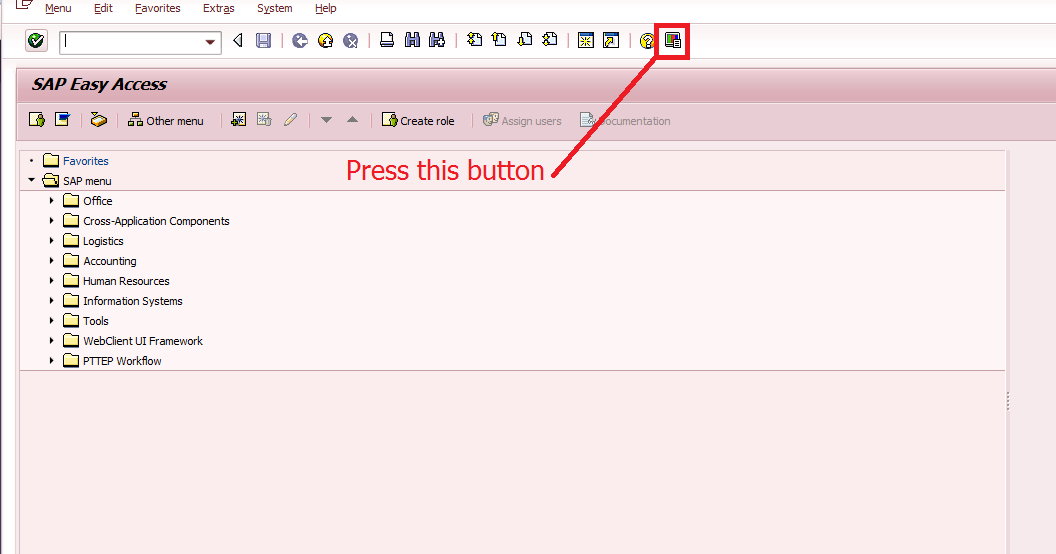This screenshot has width=1056, height=554.
Task: Select the Favorites folder in tree
Action: tap(86, 161)
